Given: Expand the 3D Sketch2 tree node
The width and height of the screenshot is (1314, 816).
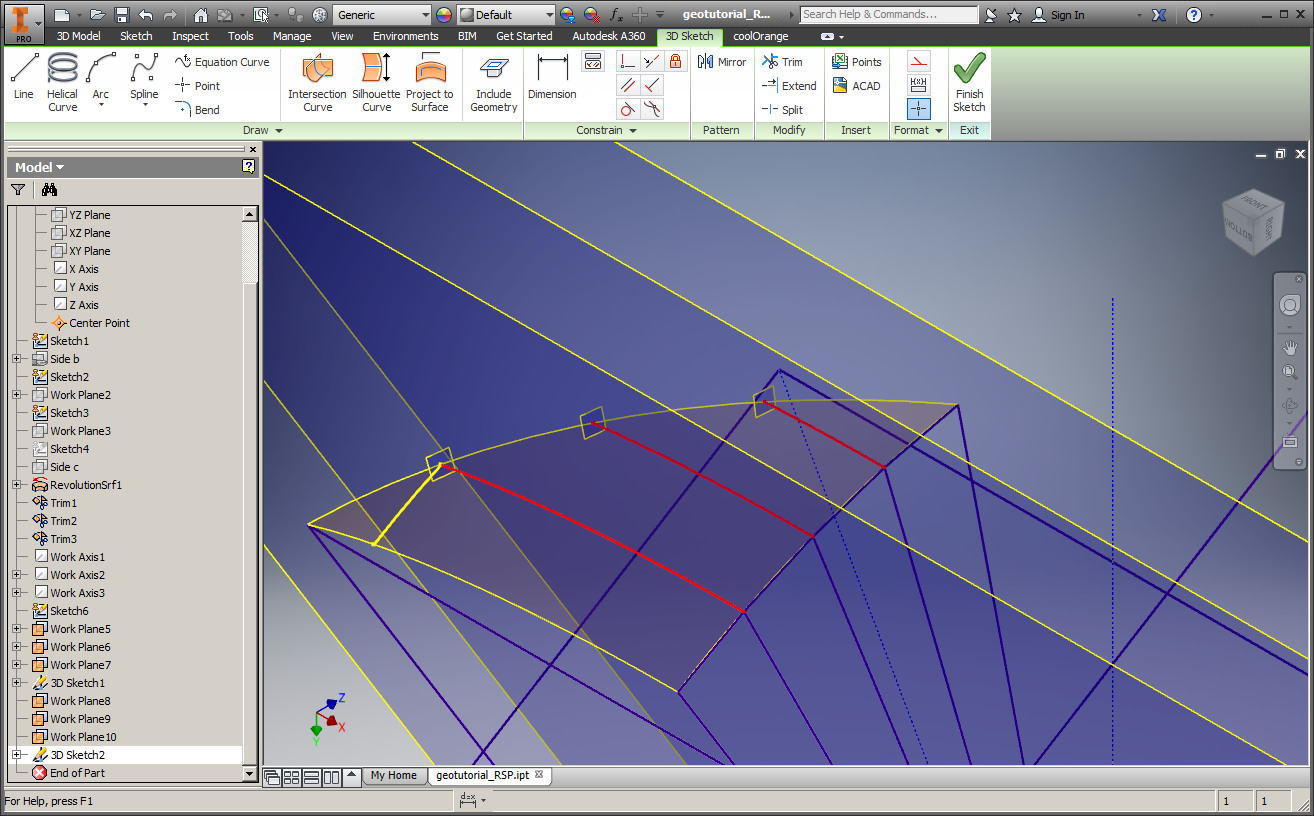Looking at the screenshot, I should coord(16,755).
